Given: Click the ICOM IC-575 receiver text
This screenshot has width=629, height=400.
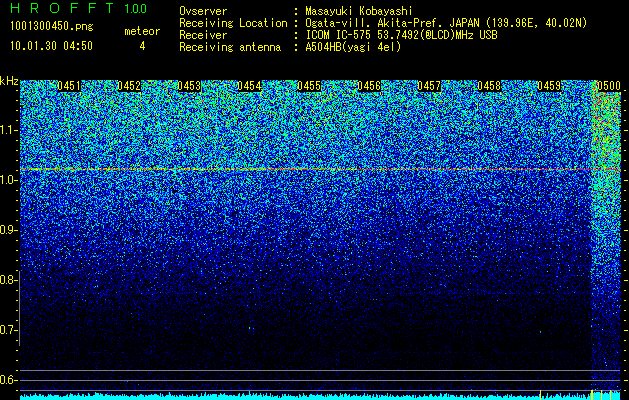Looking at the screenshot, I should pos(401,35).
